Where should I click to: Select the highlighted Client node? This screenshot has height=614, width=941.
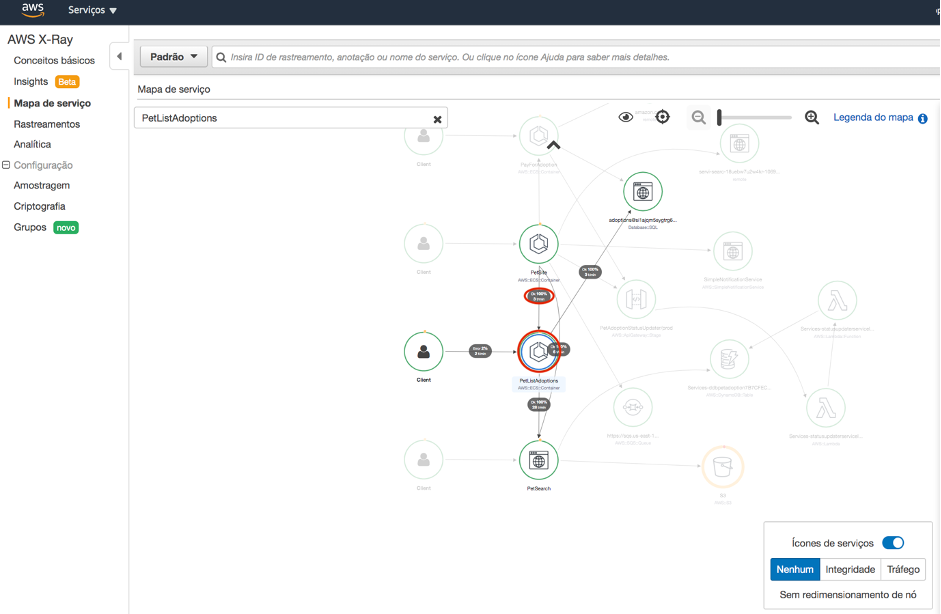(x=423, y=352)
